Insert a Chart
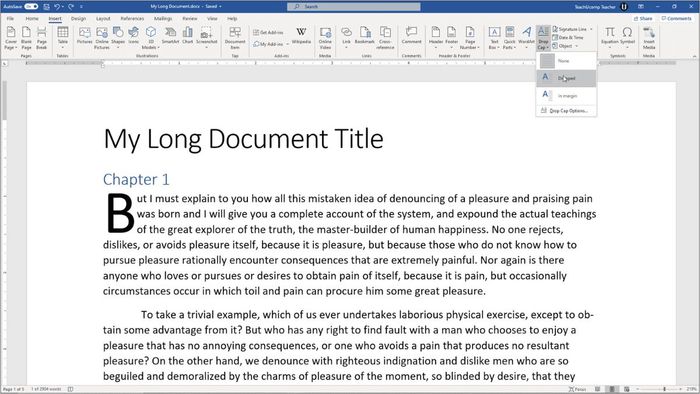 tap(188, 36)
